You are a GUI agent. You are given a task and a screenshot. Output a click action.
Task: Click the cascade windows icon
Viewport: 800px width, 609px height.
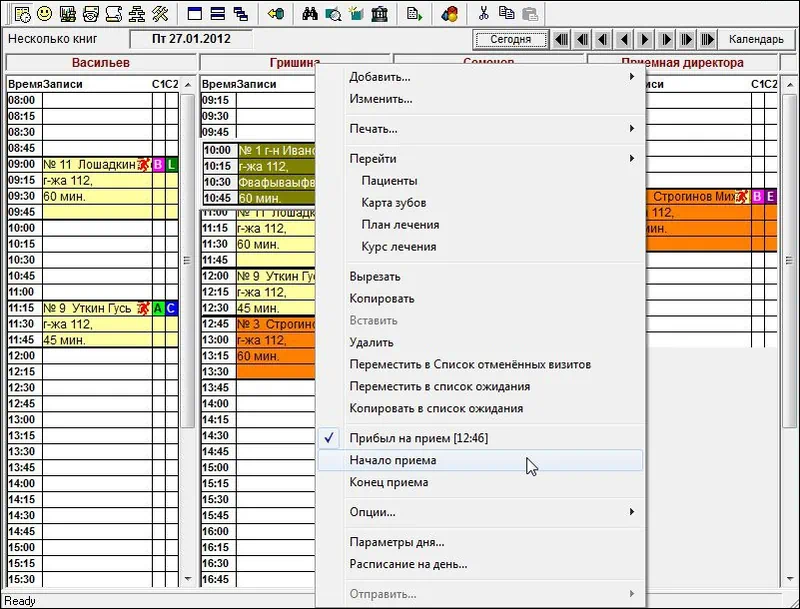coord(240,14)
